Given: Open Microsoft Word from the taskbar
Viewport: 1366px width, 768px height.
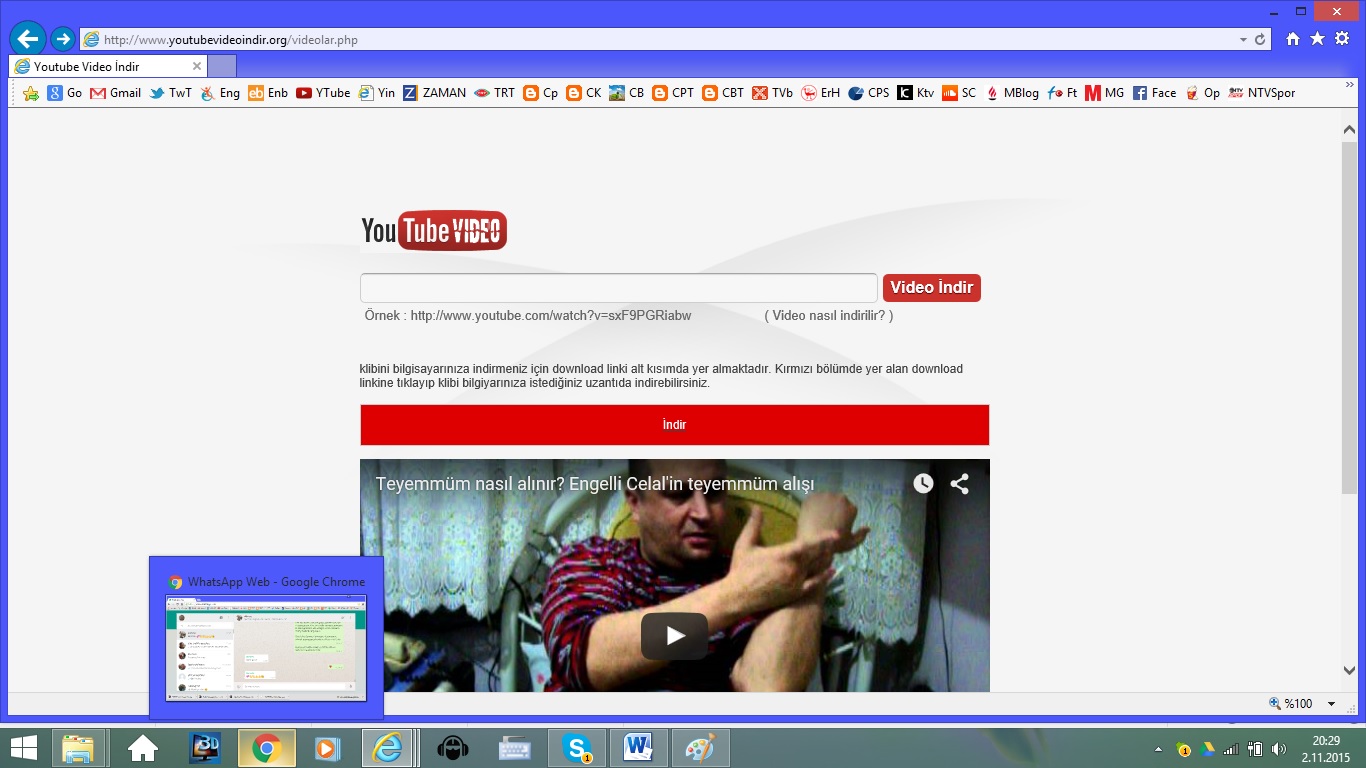Looking at the screenshot, I should [x=638, y=748].
